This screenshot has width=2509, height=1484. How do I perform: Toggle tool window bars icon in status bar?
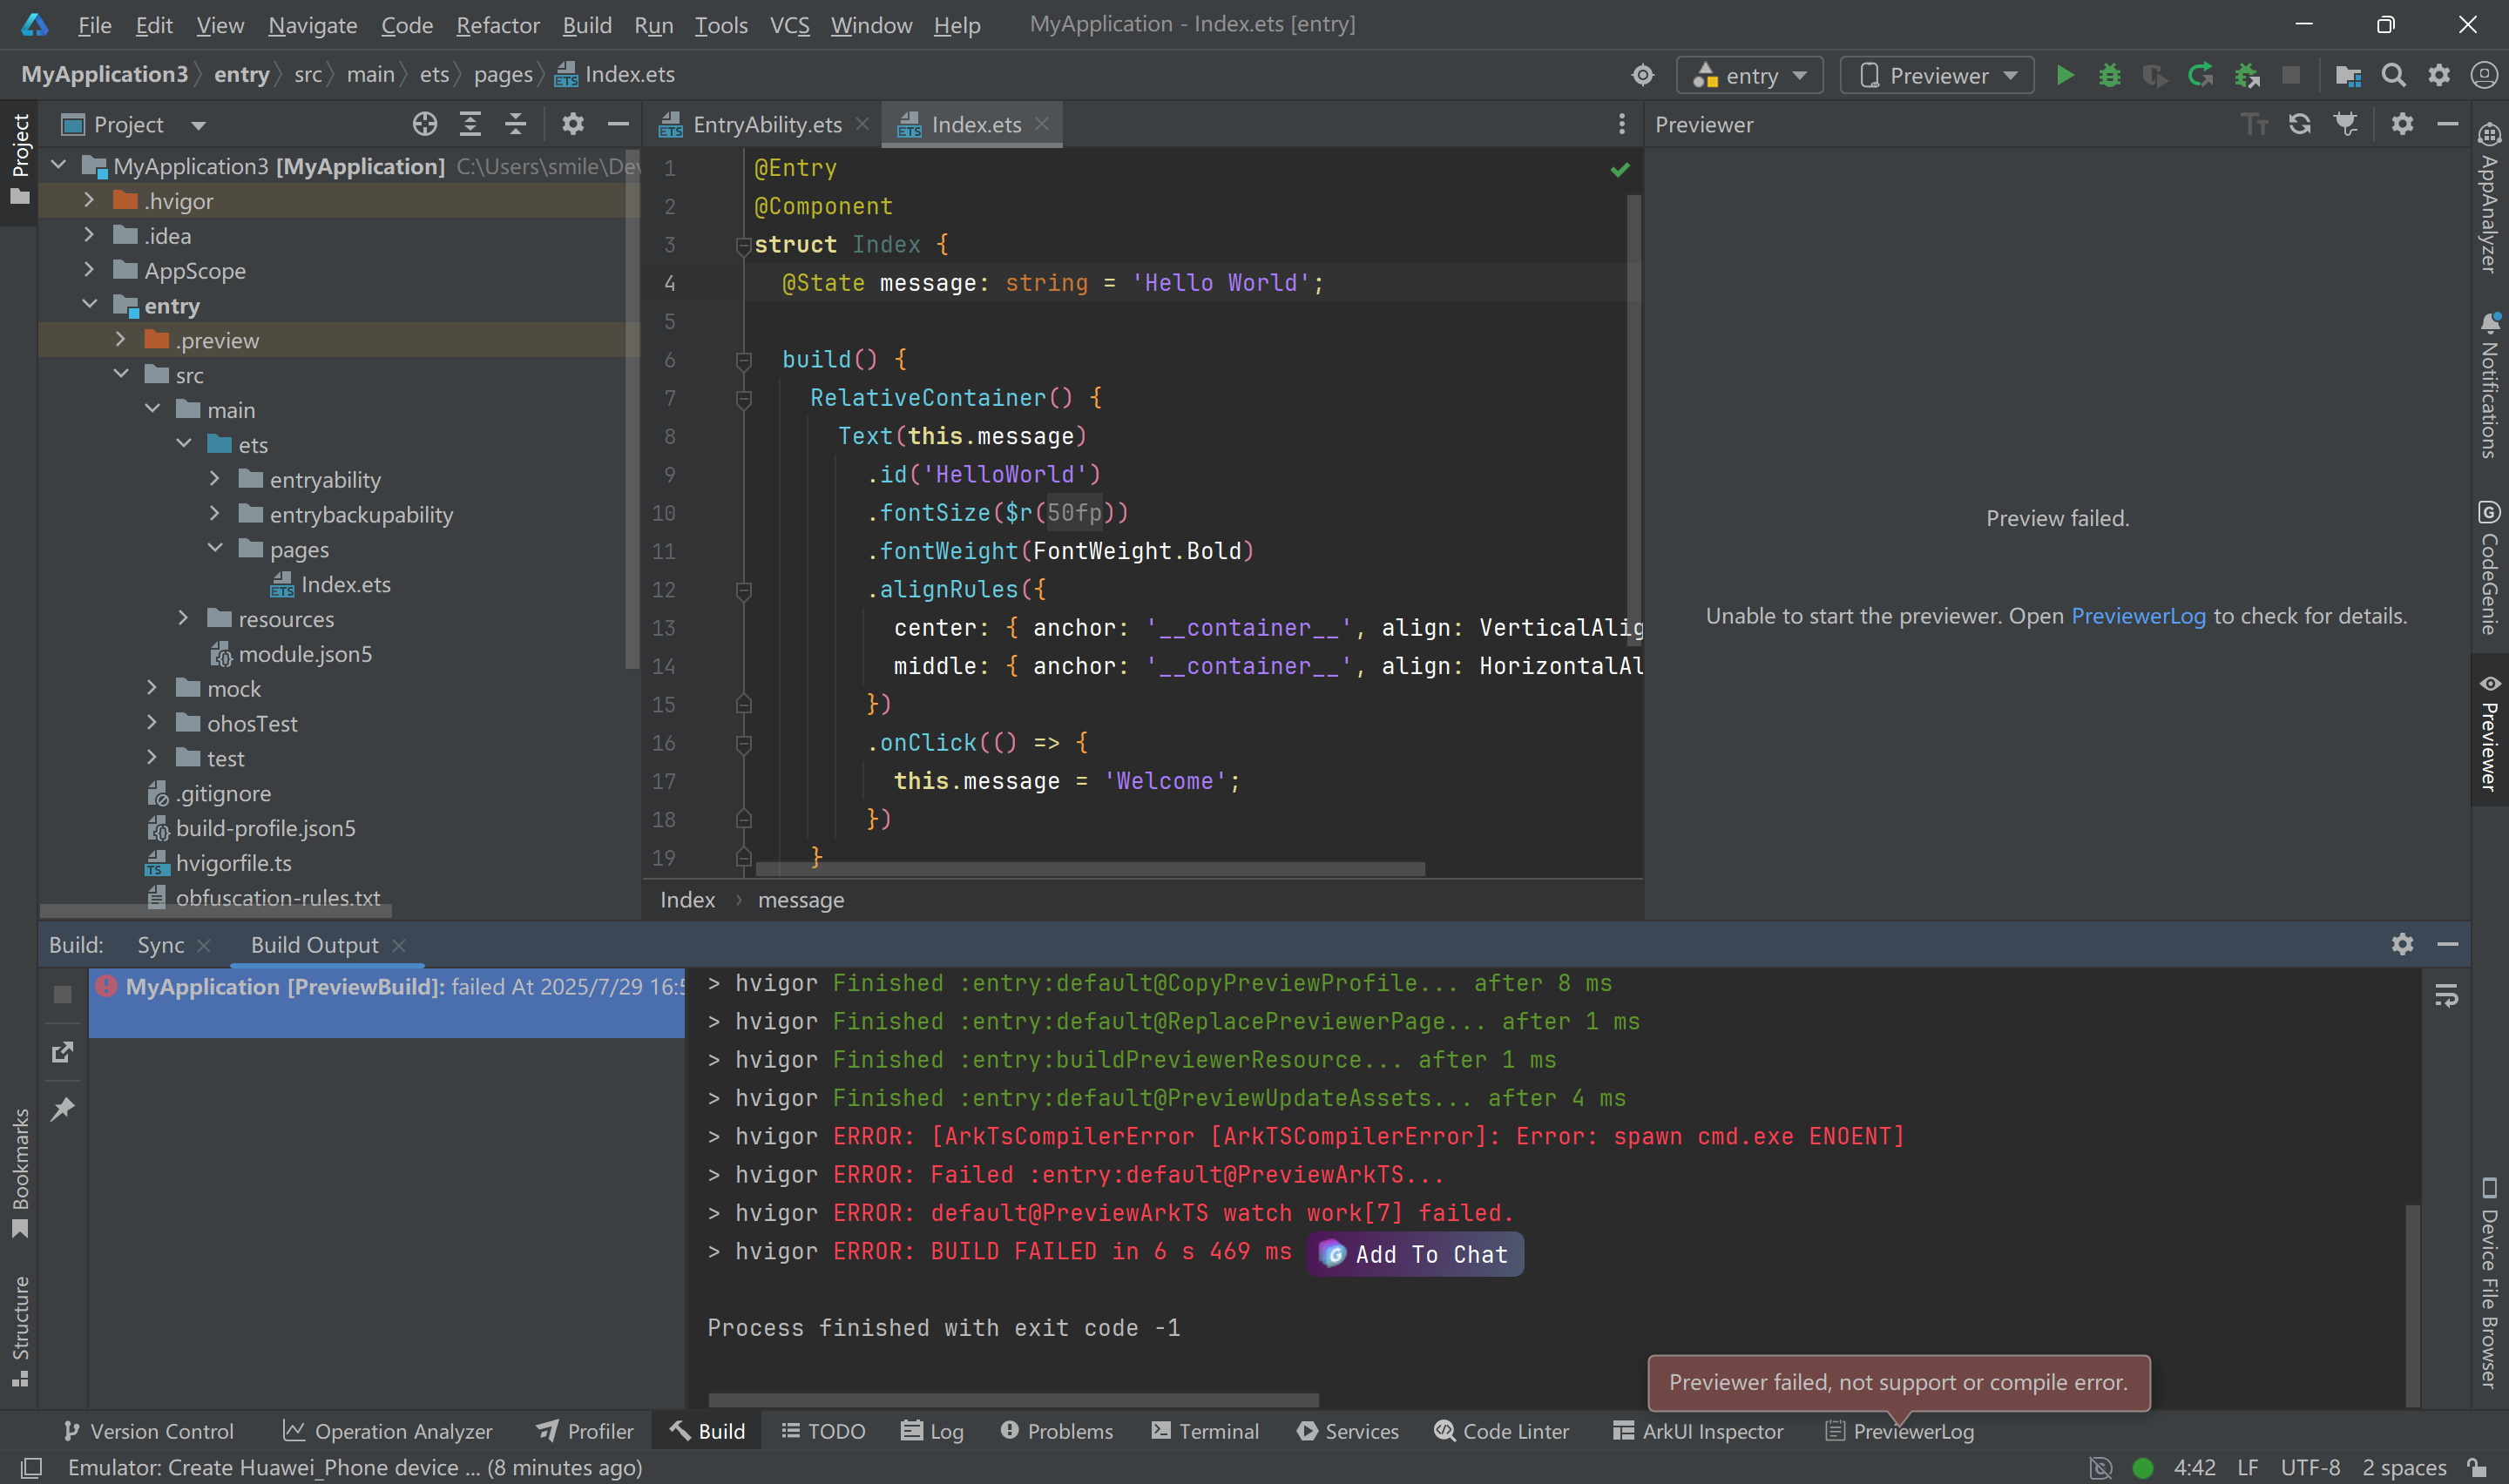click(31, 1467)
